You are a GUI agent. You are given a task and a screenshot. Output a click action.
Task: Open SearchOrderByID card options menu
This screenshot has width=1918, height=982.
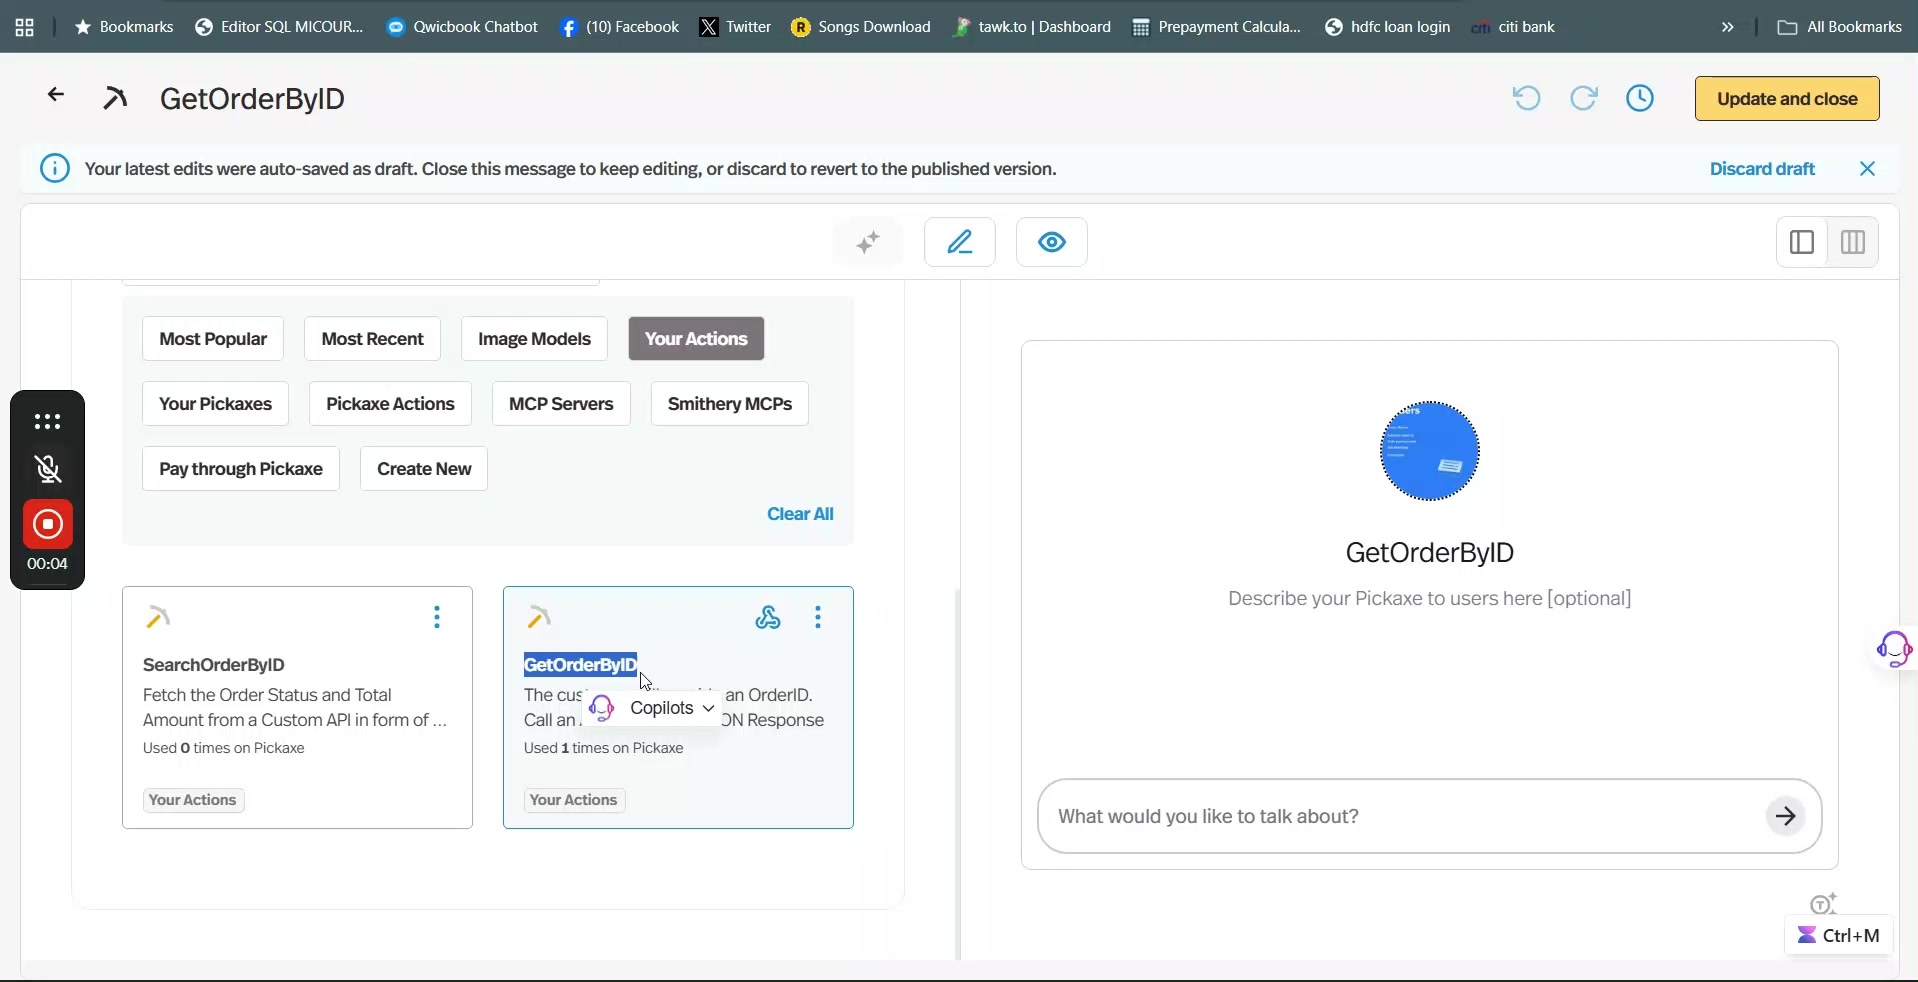(437, 617)
